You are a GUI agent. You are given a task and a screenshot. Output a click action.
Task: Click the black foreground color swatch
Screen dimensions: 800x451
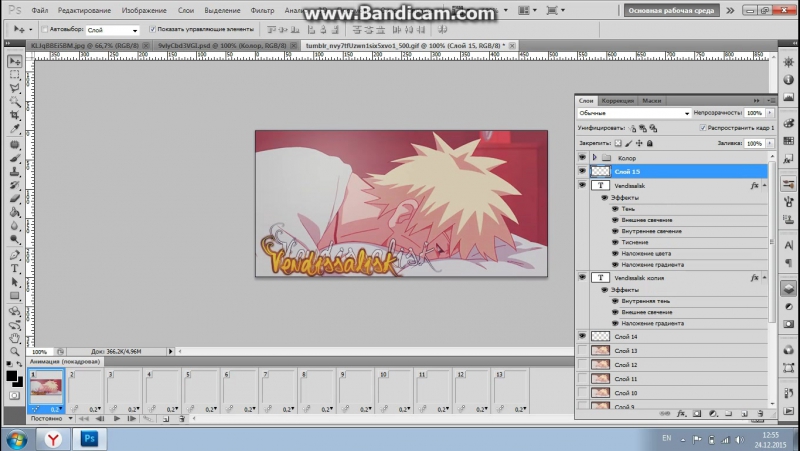point(11,376)
